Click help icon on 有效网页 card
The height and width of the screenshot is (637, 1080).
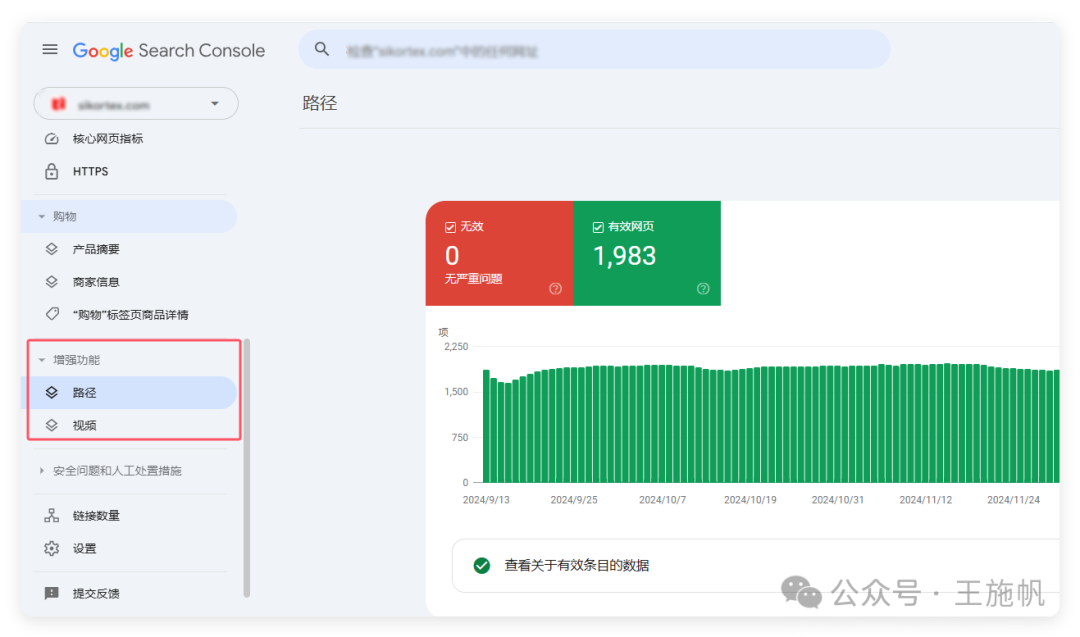point(703,289)
